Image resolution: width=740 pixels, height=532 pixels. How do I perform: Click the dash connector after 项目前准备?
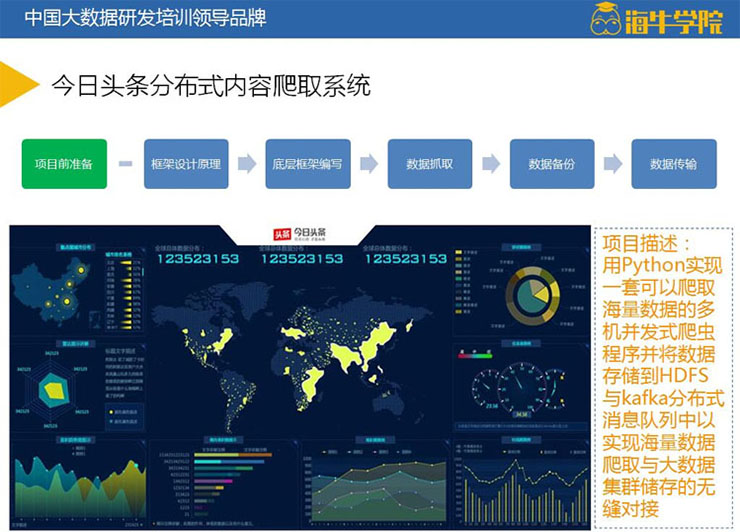point(125,164)
